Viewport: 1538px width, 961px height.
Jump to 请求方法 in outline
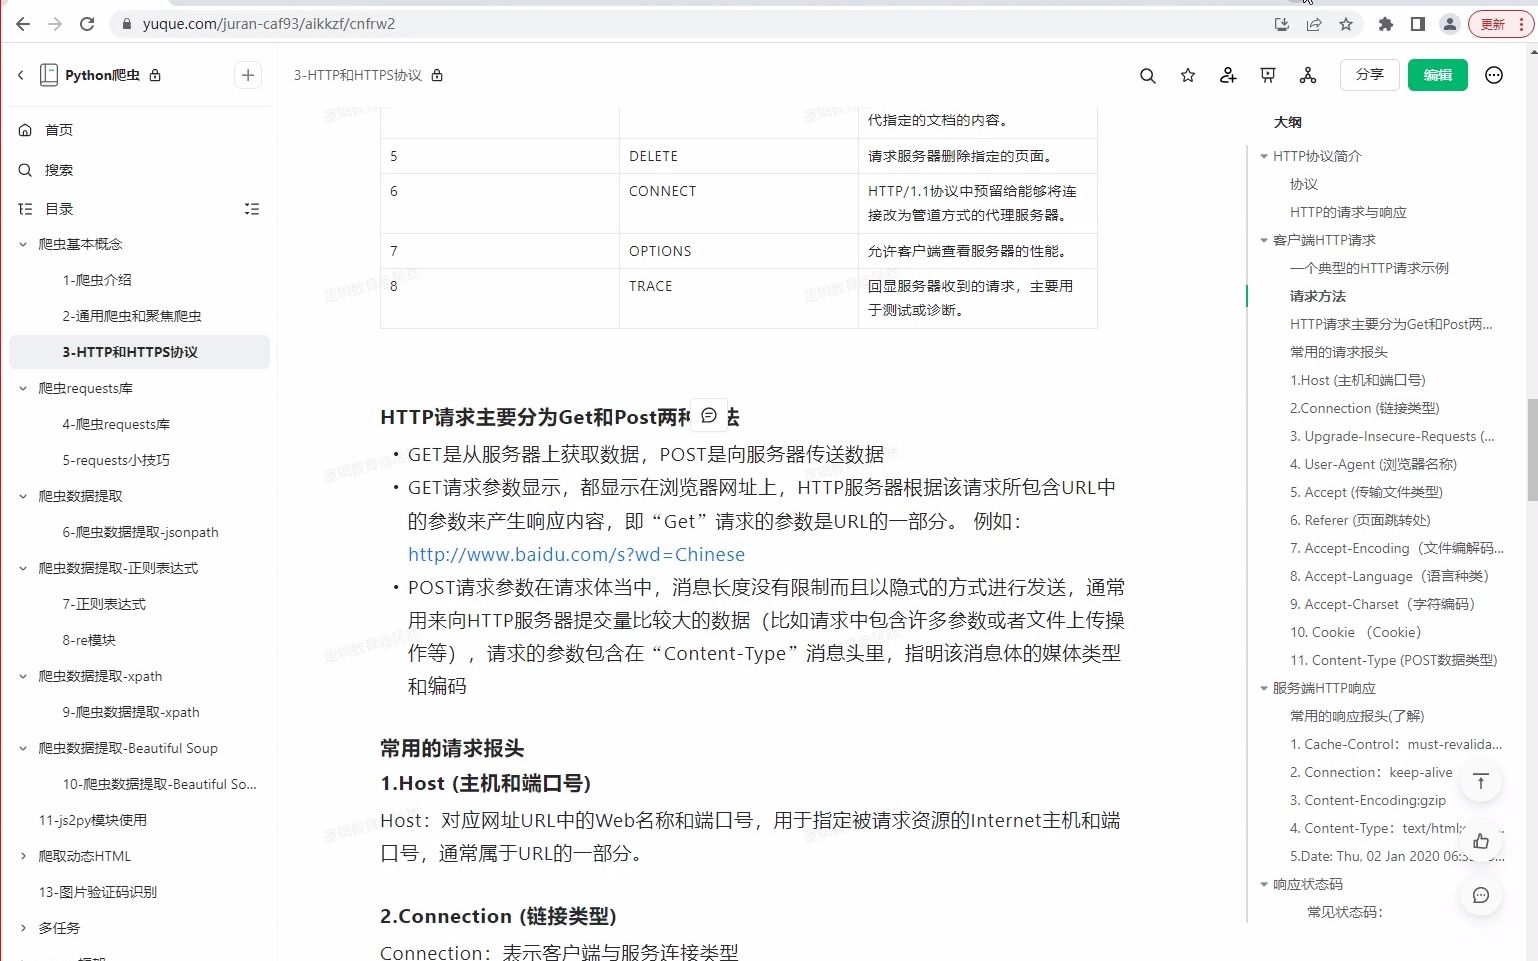point(1317,296)
